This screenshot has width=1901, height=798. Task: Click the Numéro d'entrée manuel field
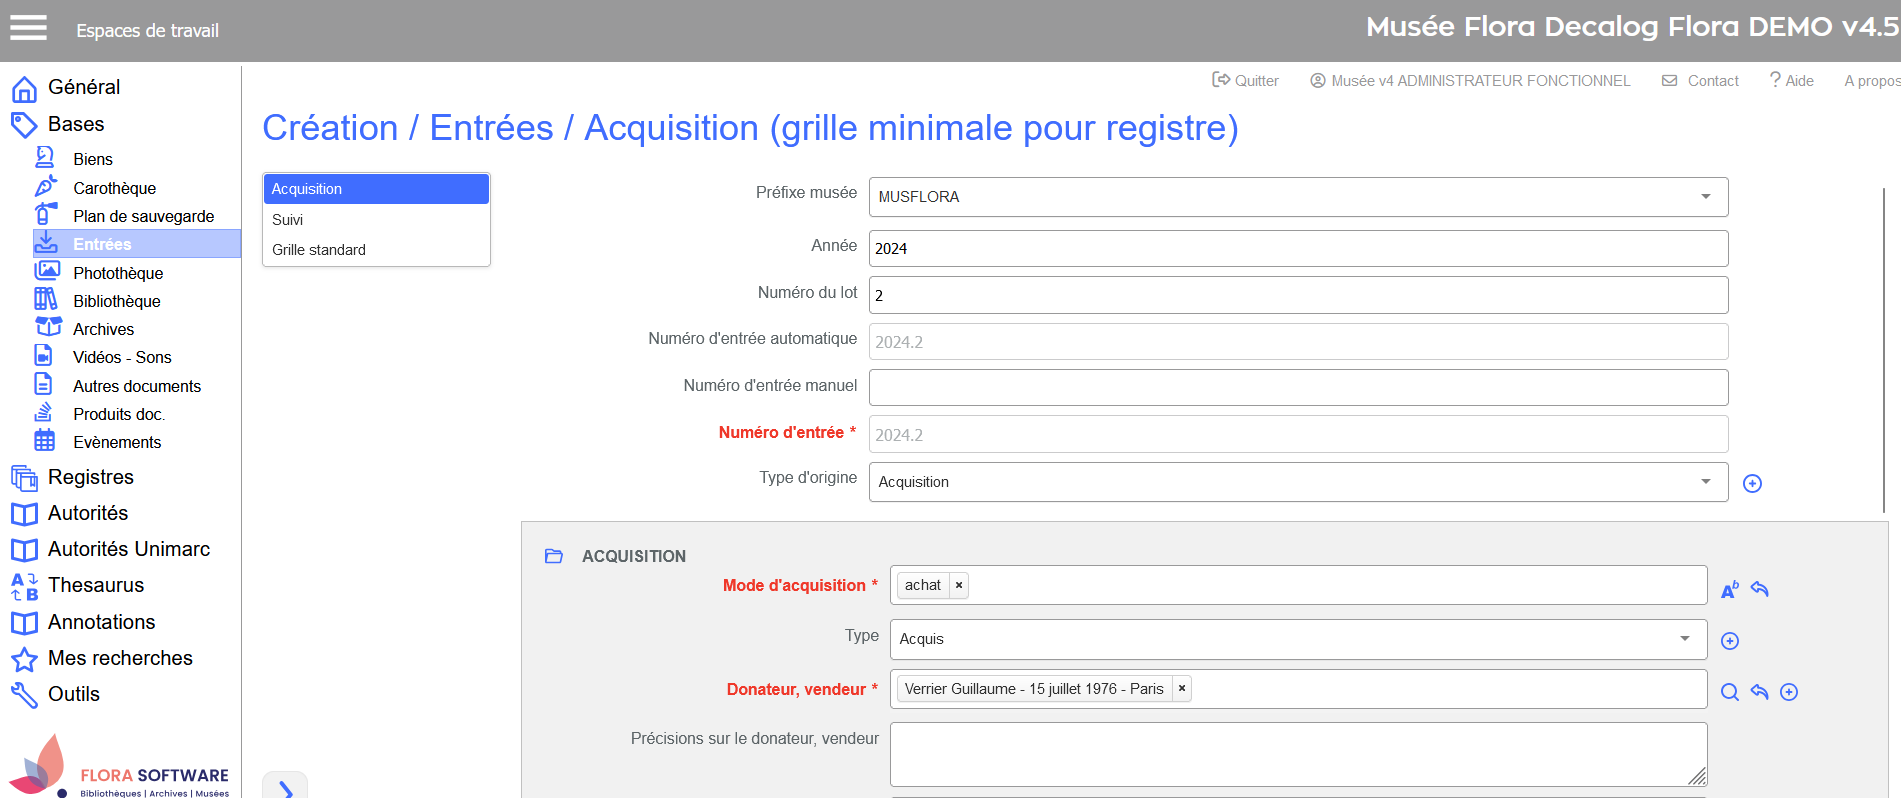coord(1298,388)
